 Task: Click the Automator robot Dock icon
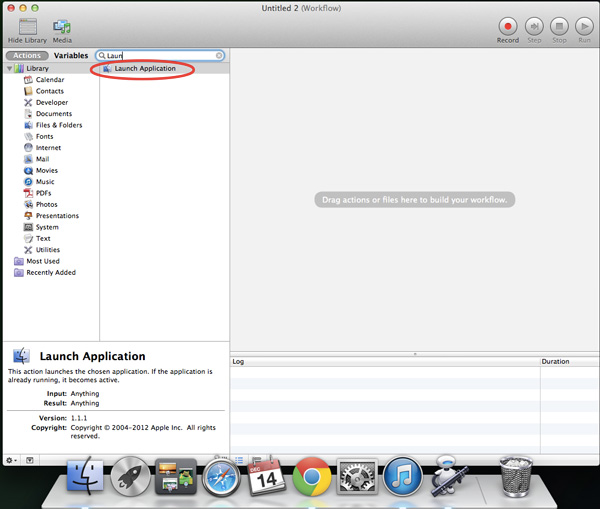(448, 476)
